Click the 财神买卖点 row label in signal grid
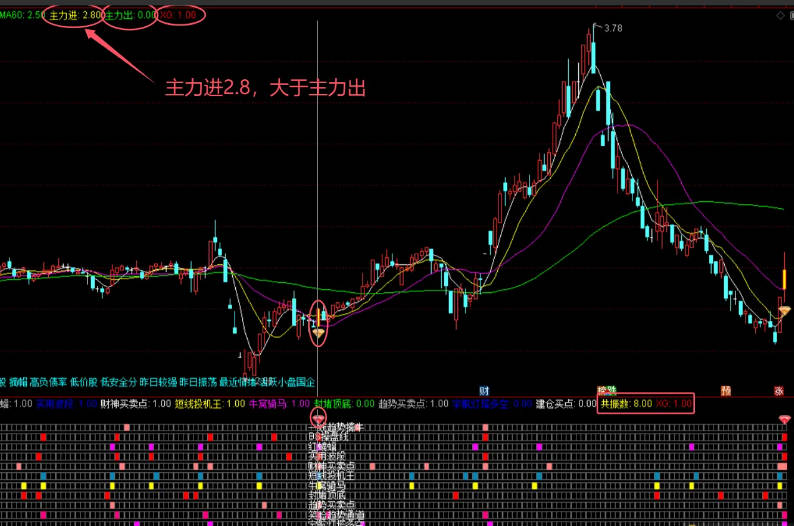Viewport: 794px width, 526px height. (x=332, y=466)
